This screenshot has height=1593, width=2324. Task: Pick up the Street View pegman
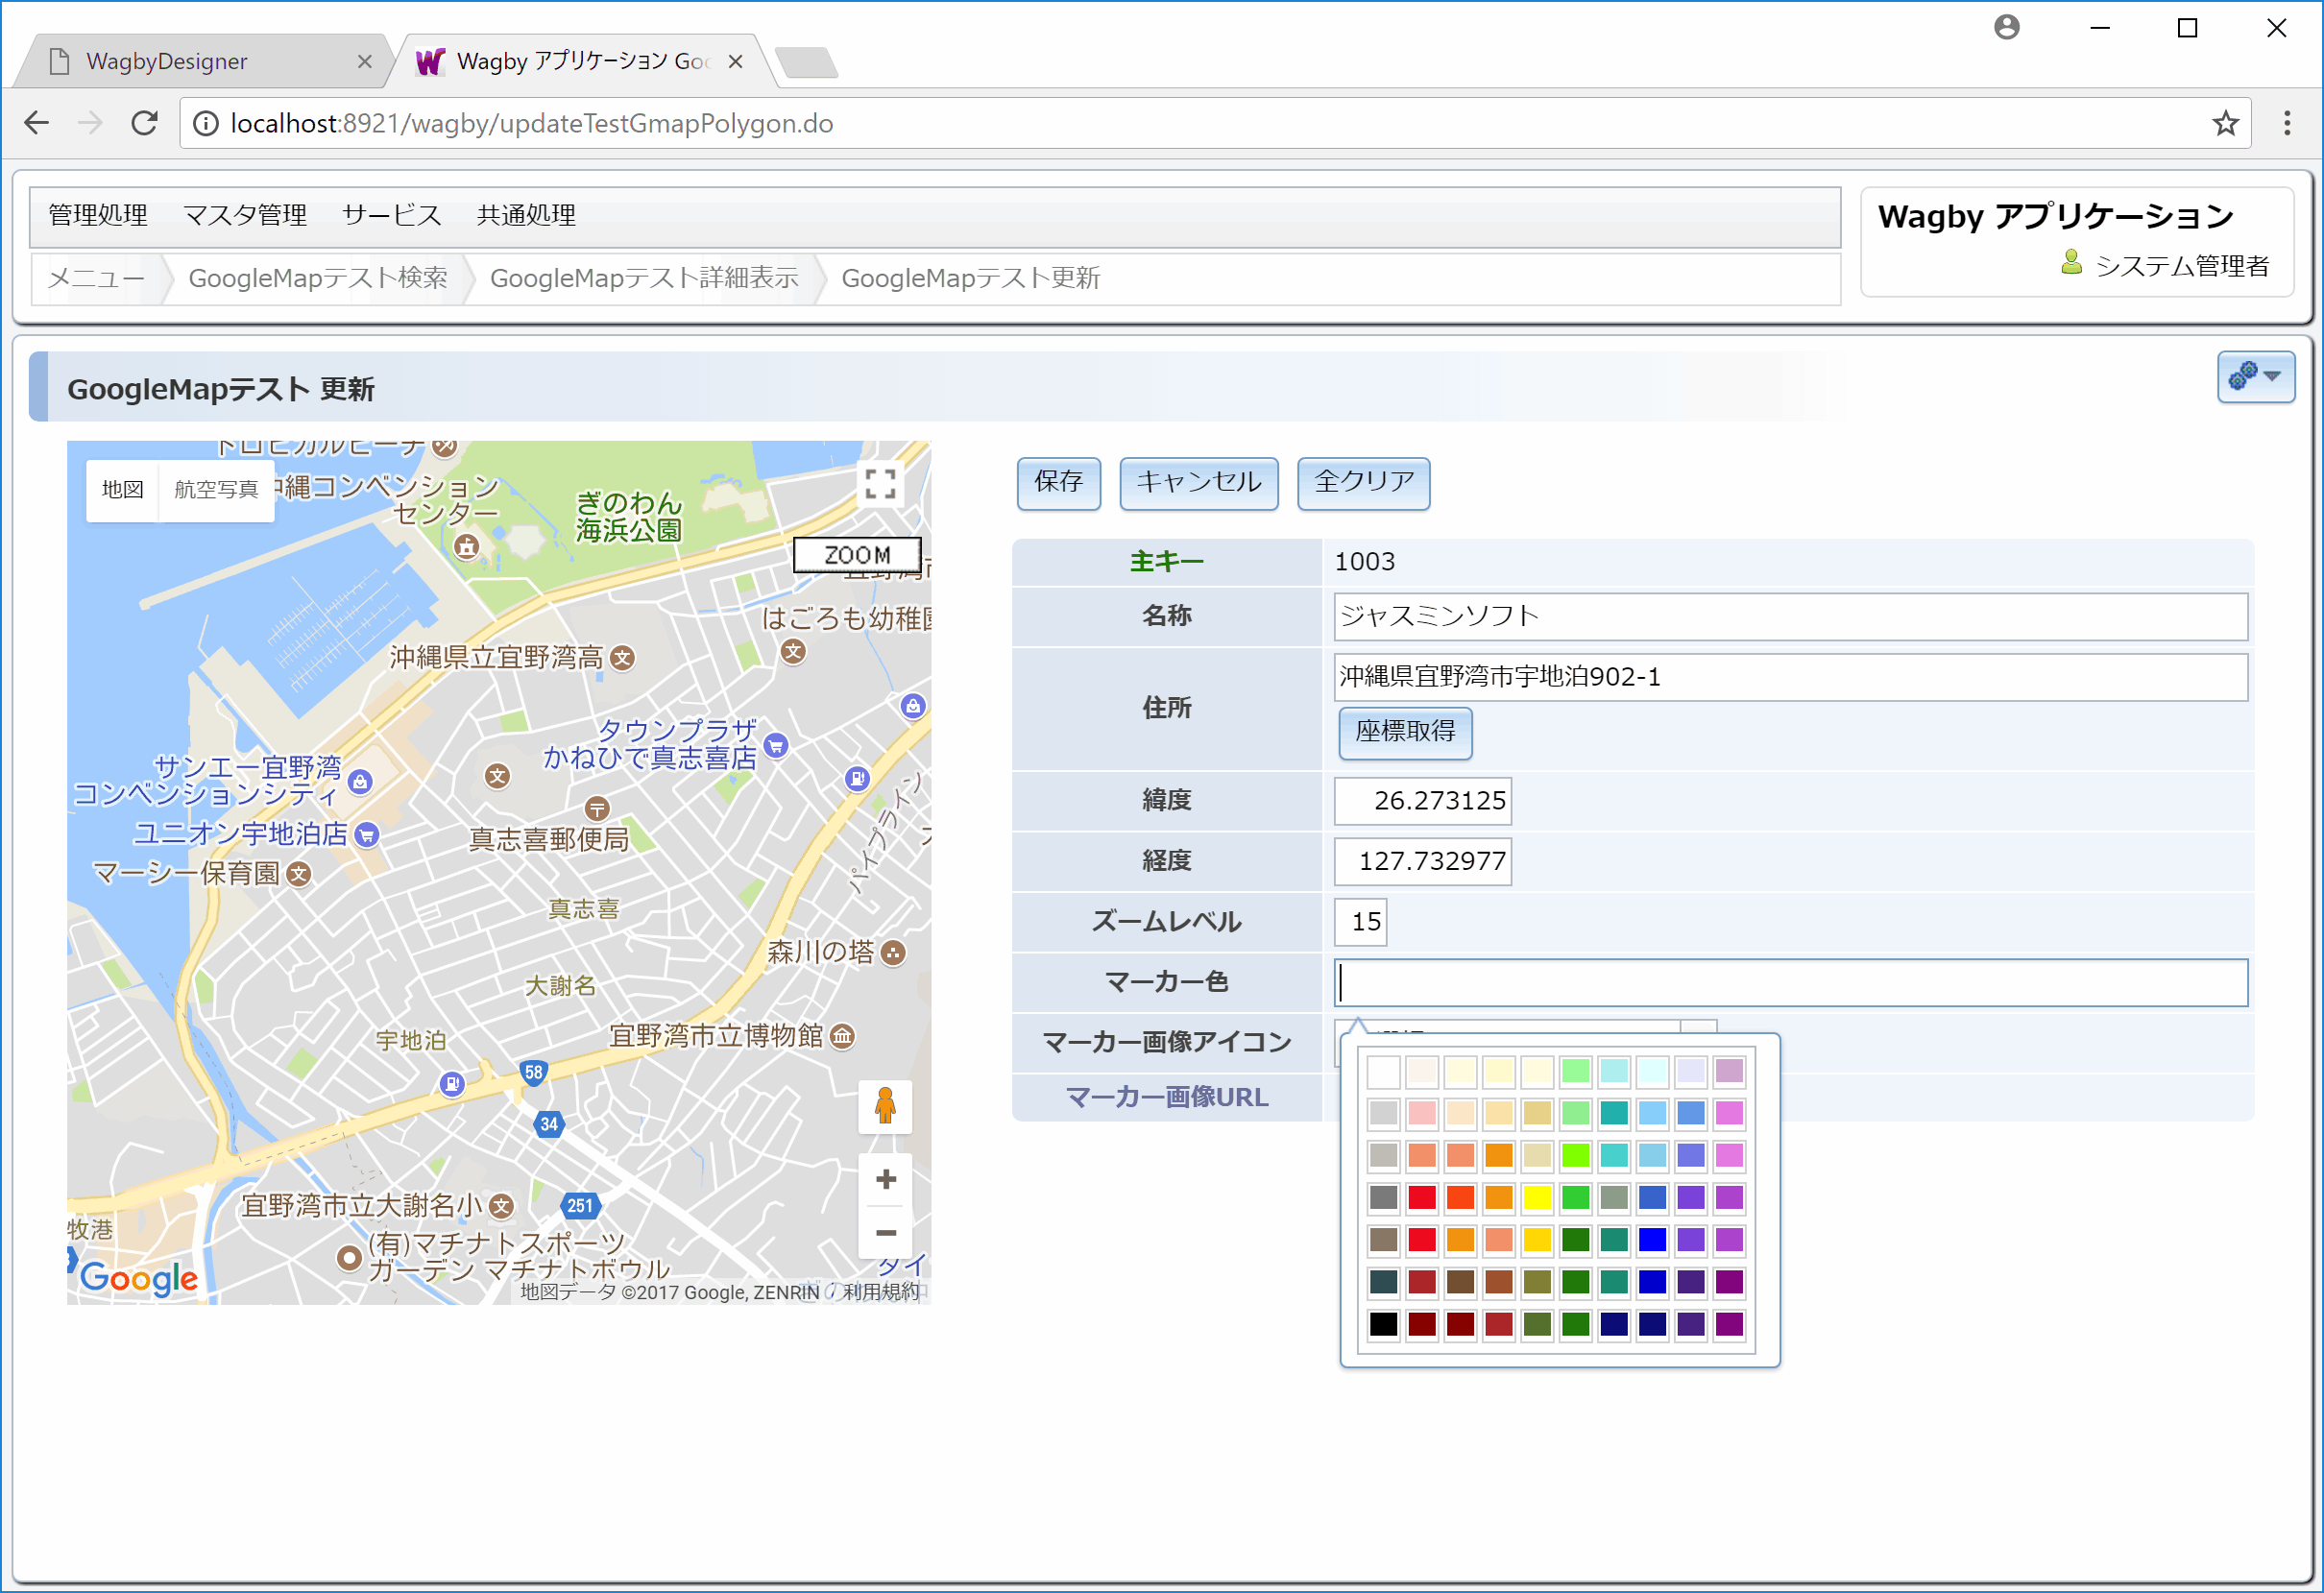pyautogui.click(x=885, y=1106)
